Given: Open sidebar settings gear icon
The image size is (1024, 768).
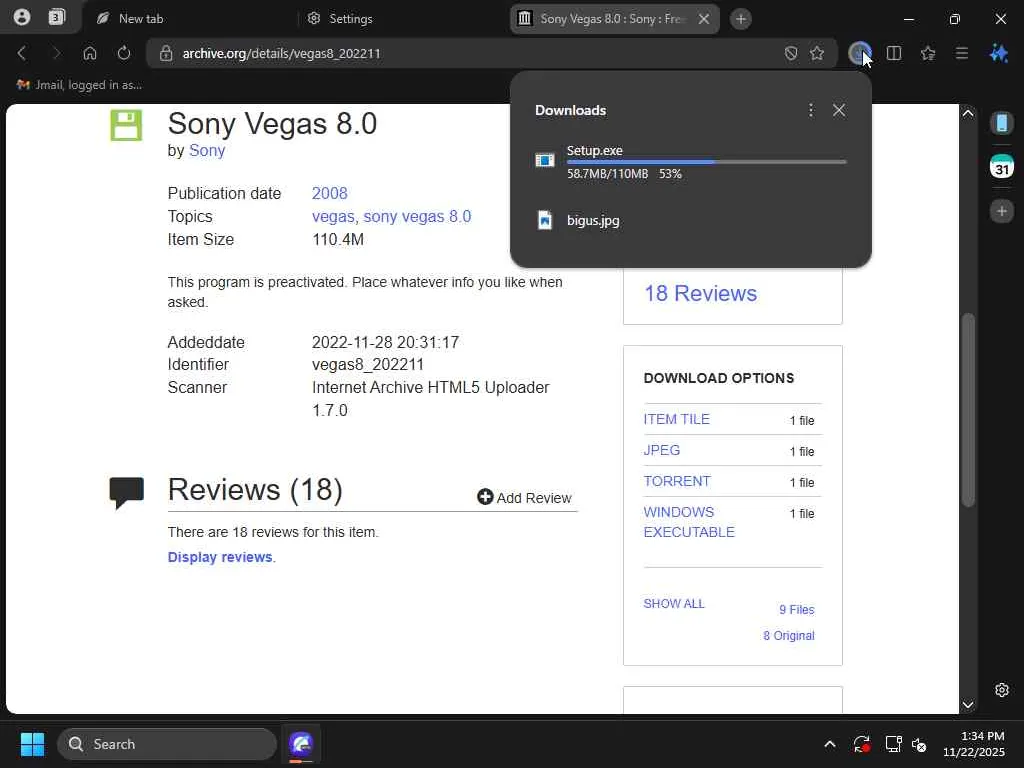Looking at the screenshot, I should pyautogui.click(x=1002, y=690).
